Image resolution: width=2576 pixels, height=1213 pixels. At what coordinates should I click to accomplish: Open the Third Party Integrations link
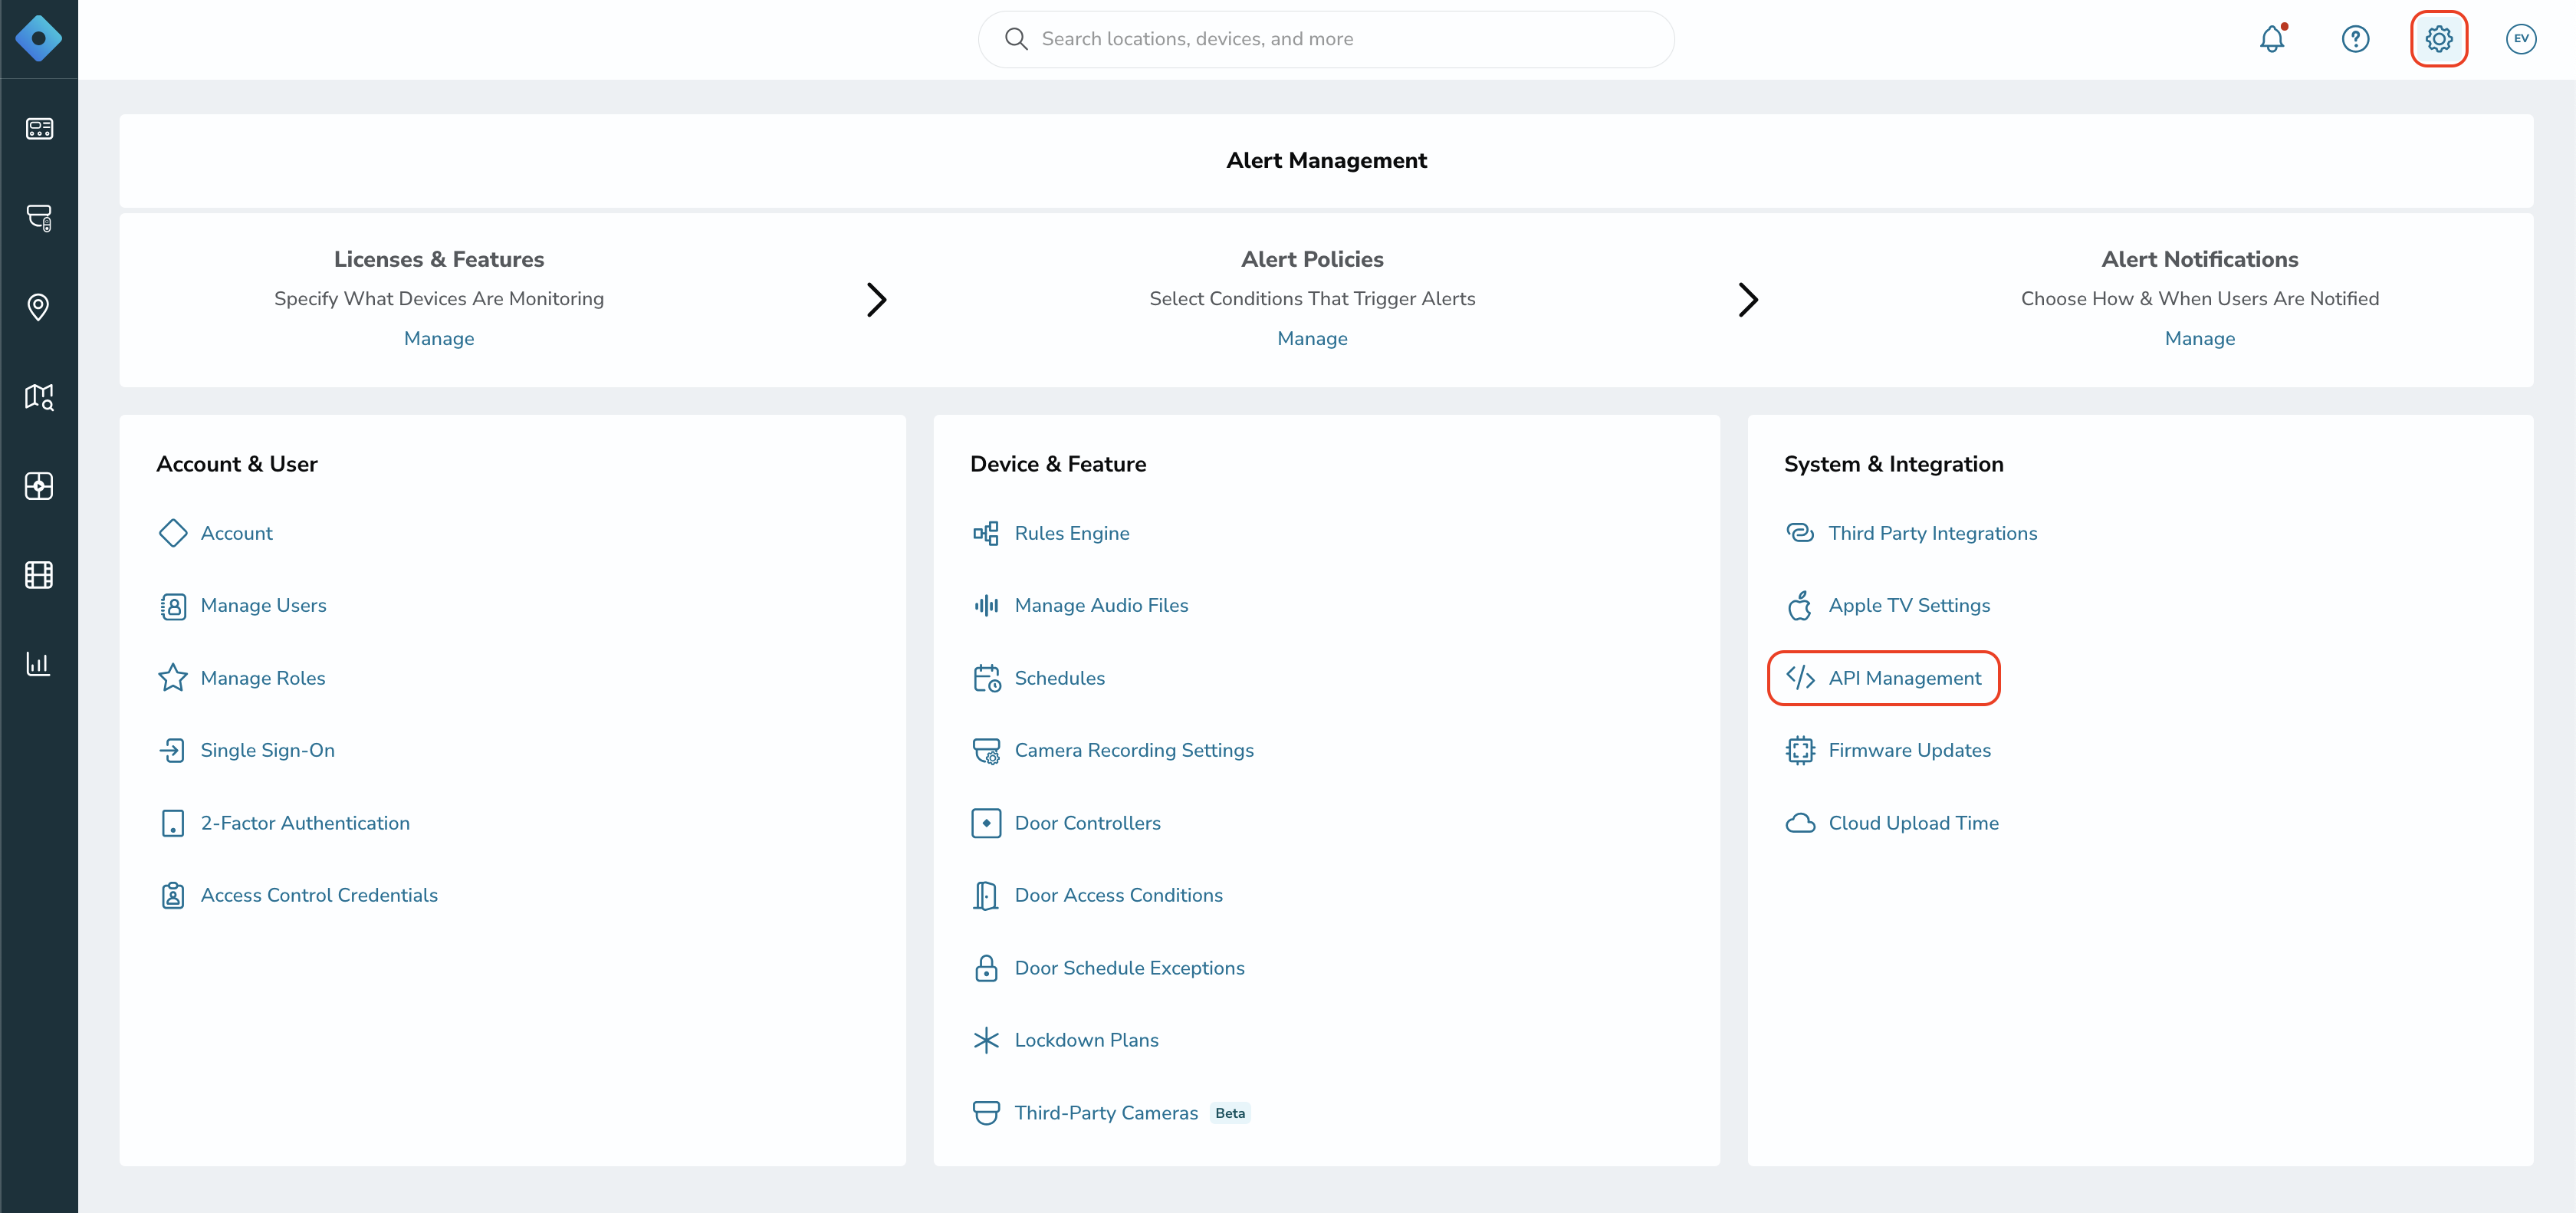pyautogui.click(x=1932, y=533)
